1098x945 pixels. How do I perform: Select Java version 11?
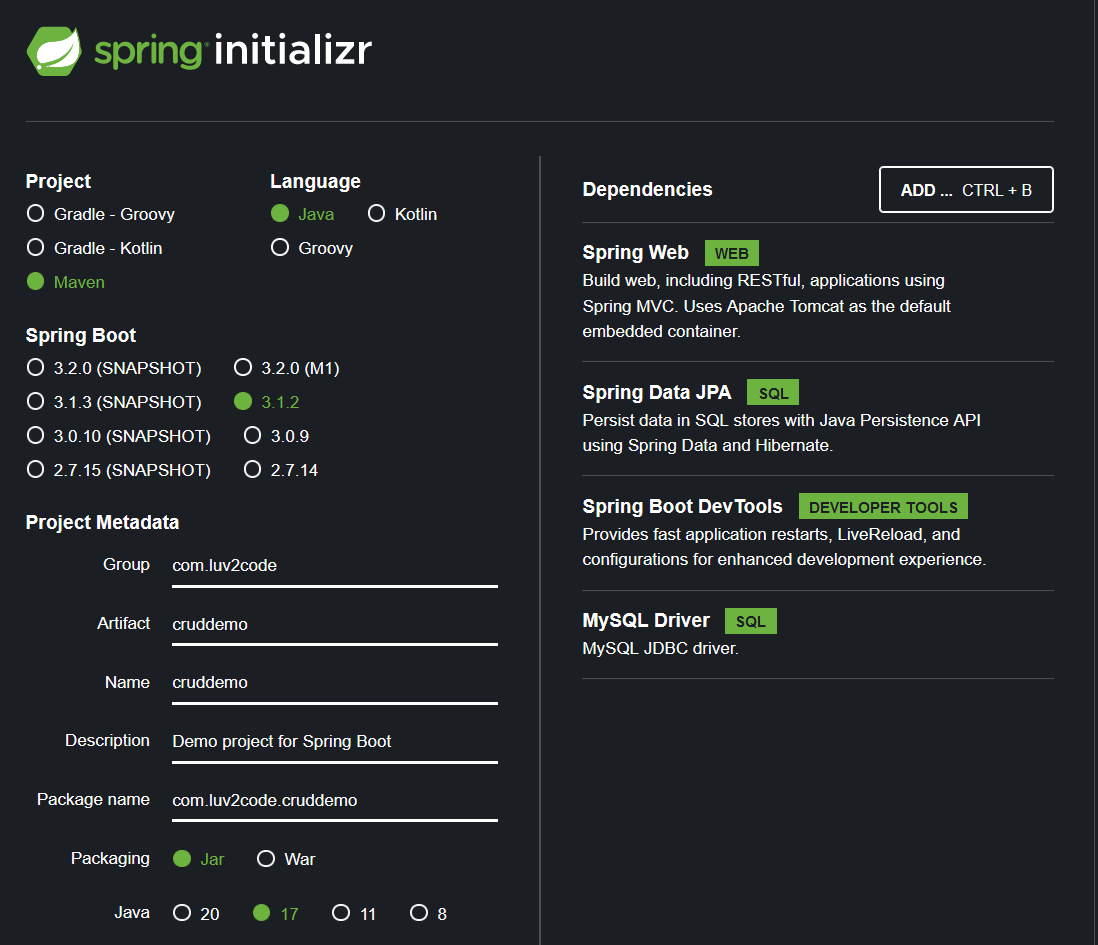click(354, 914)
